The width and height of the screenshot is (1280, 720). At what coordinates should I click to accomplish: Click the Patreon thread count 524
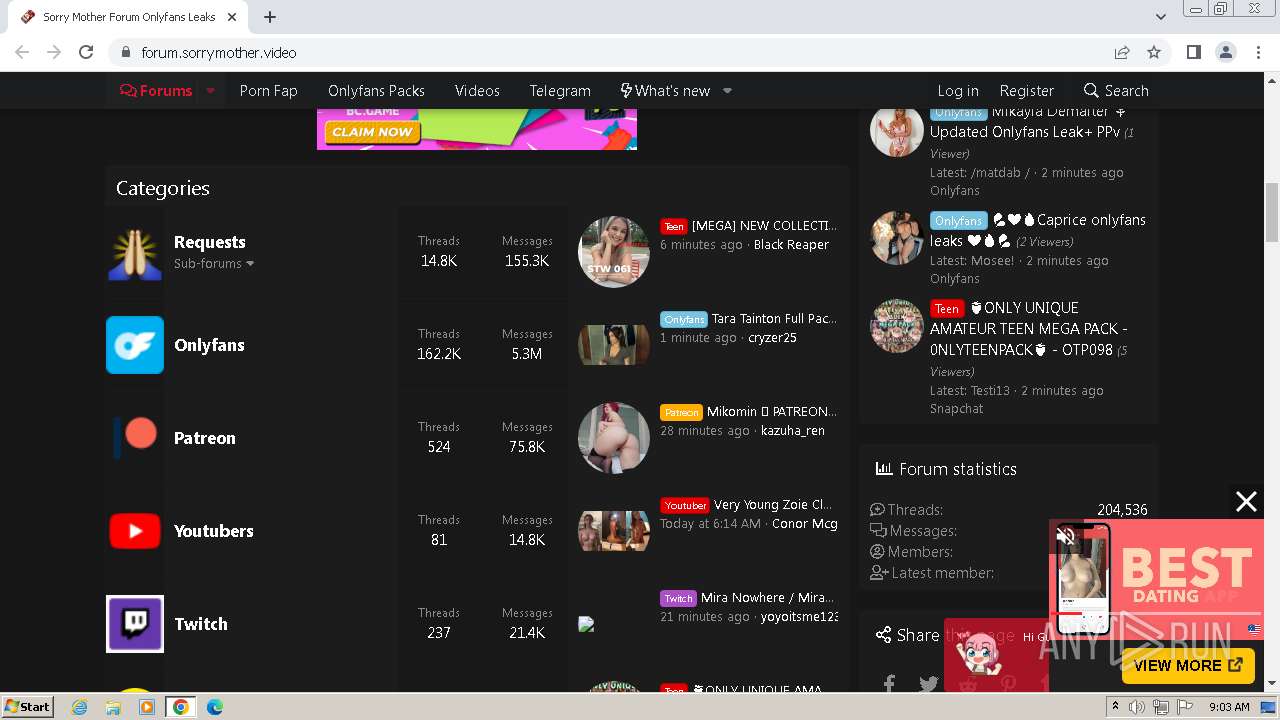[439, 447]
